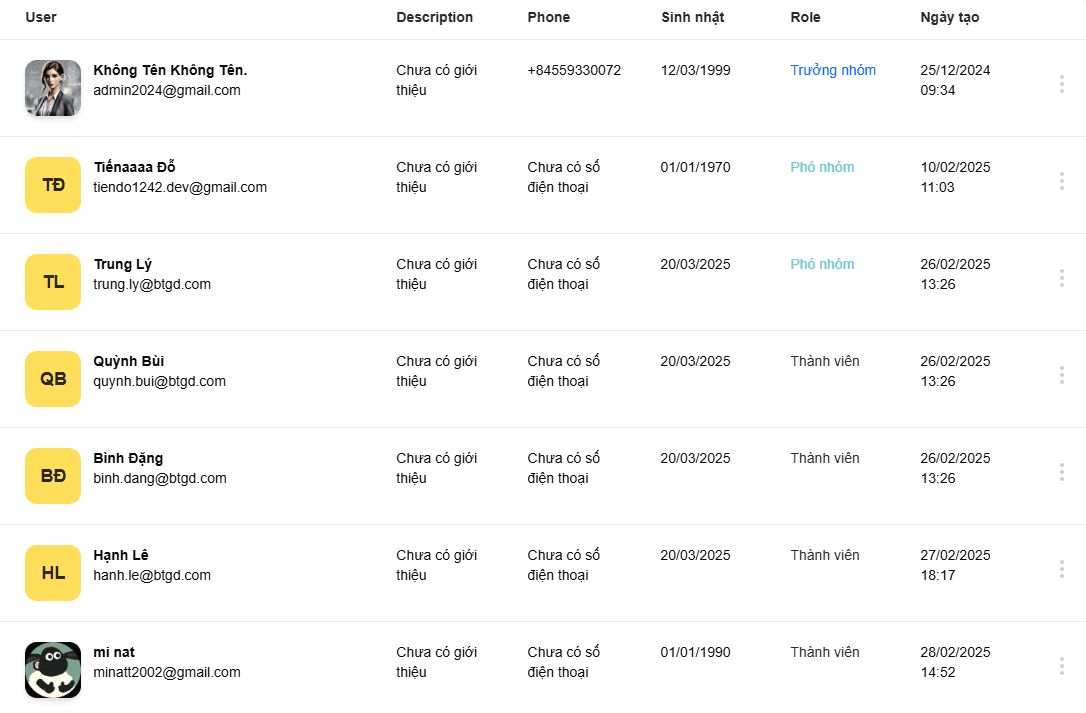The image size is (1086, 713).
Task: Click the QB yellow avatar badge
Action: [53, 379]
